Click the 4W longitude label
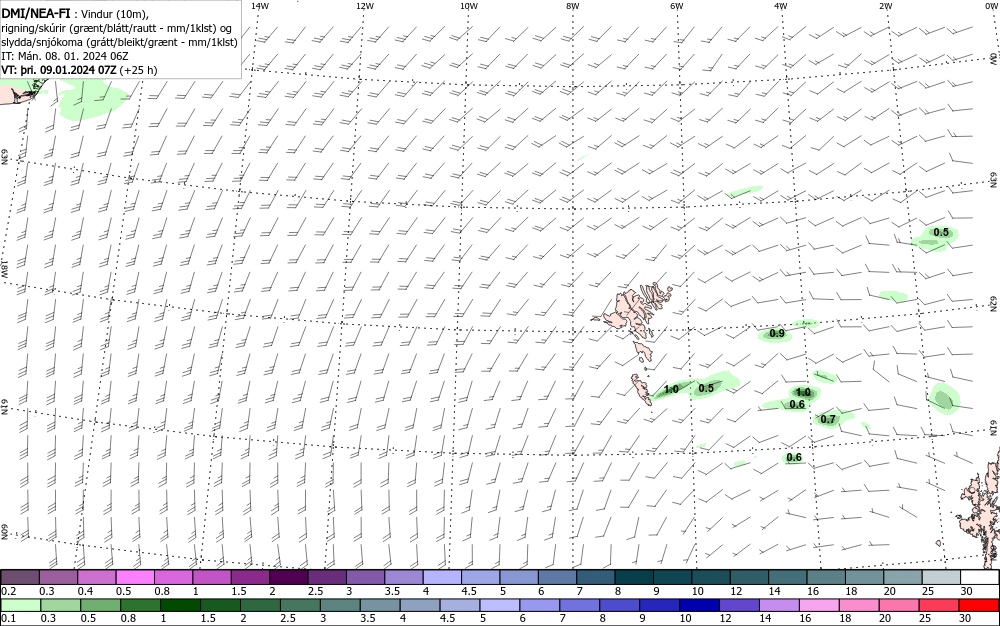The image size is (1000, 626). click(x=781, y=6)
